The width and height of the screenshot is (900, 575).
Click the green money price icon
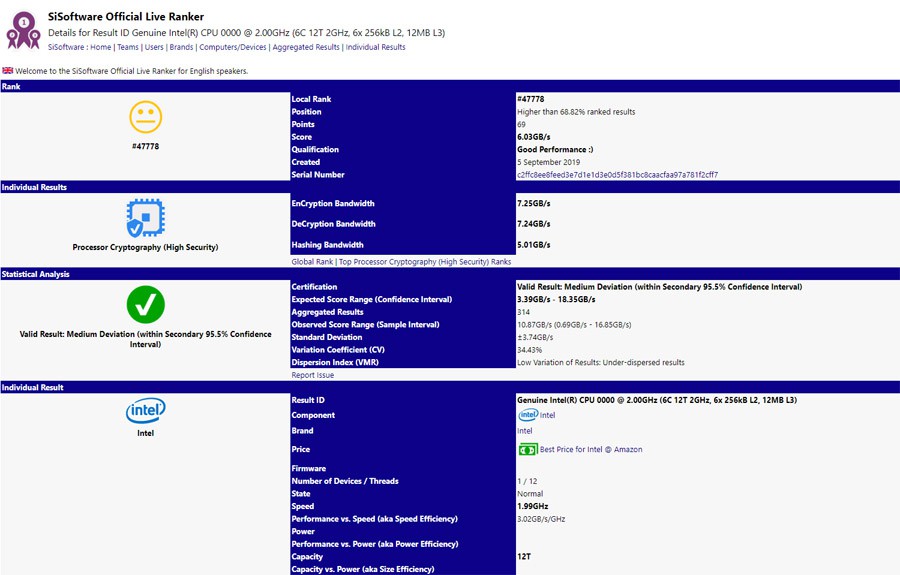(x=527, y=449)
